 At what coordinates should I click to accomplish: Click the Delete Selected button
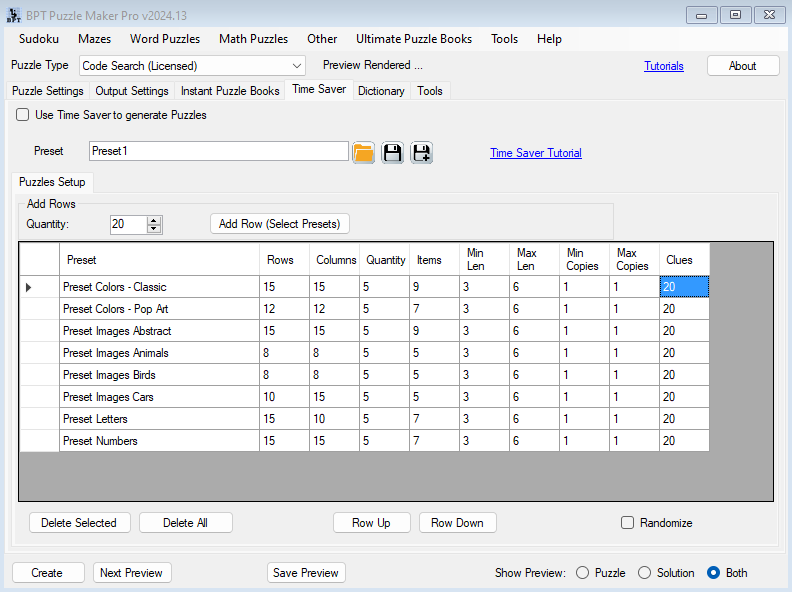(x=79, y=523)
